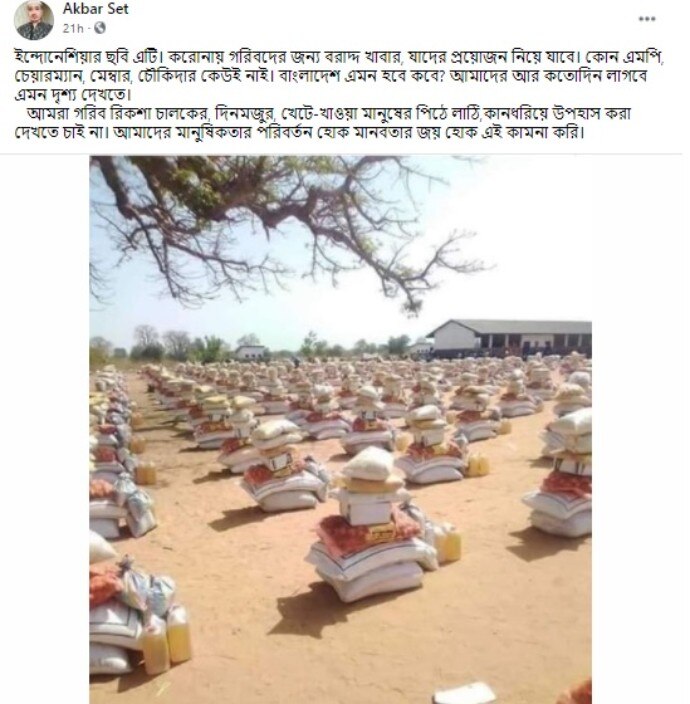Viewport: 690px width, 704px height.
Task: Click the last line of the post caption
Action: tap(299, 133)
